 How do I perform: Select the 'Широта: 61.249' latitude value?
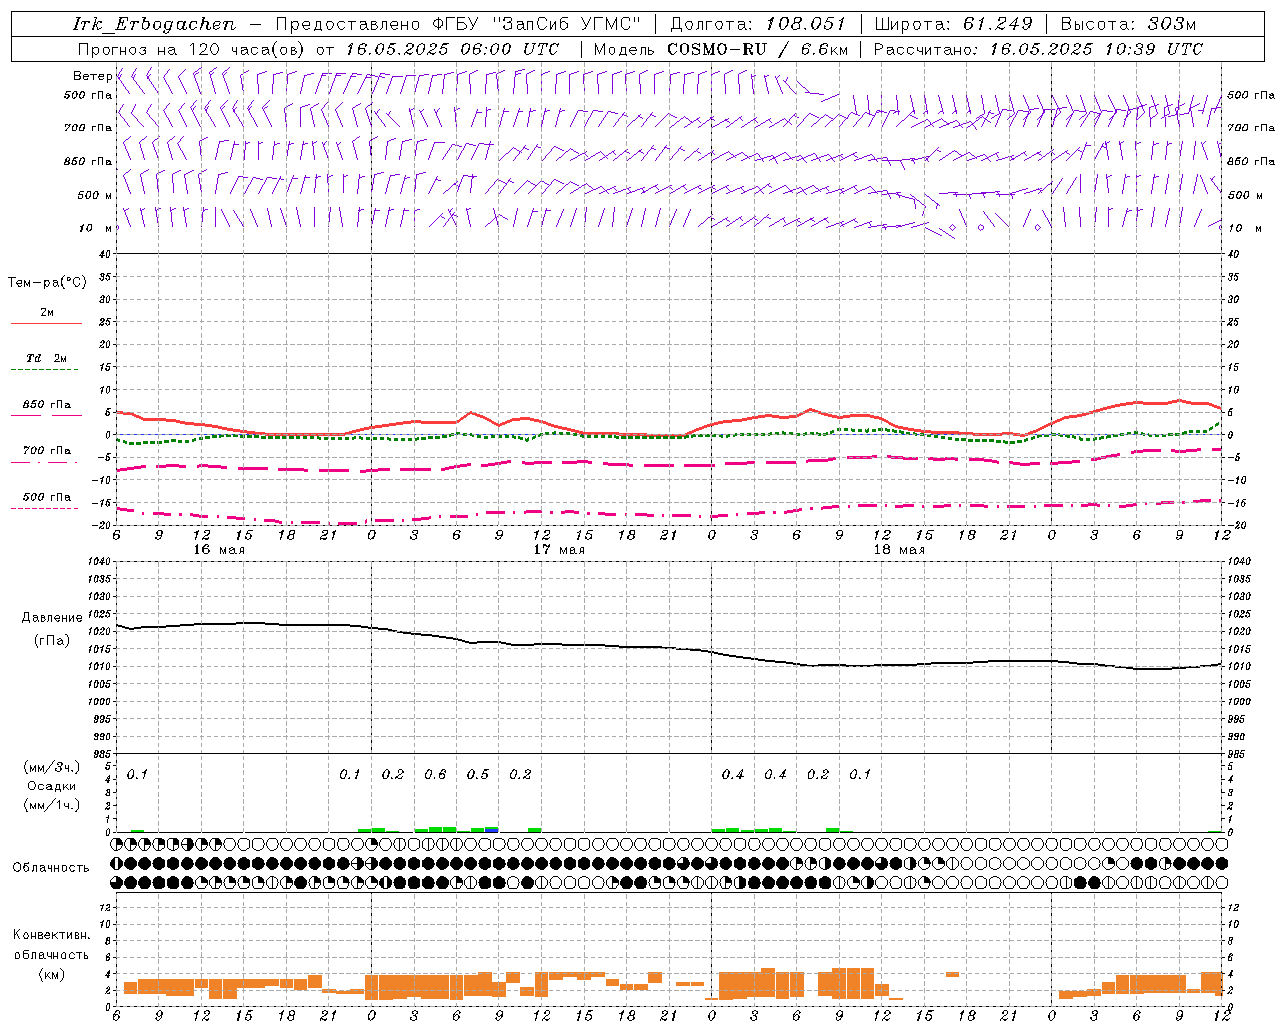(x=953, y=24)
